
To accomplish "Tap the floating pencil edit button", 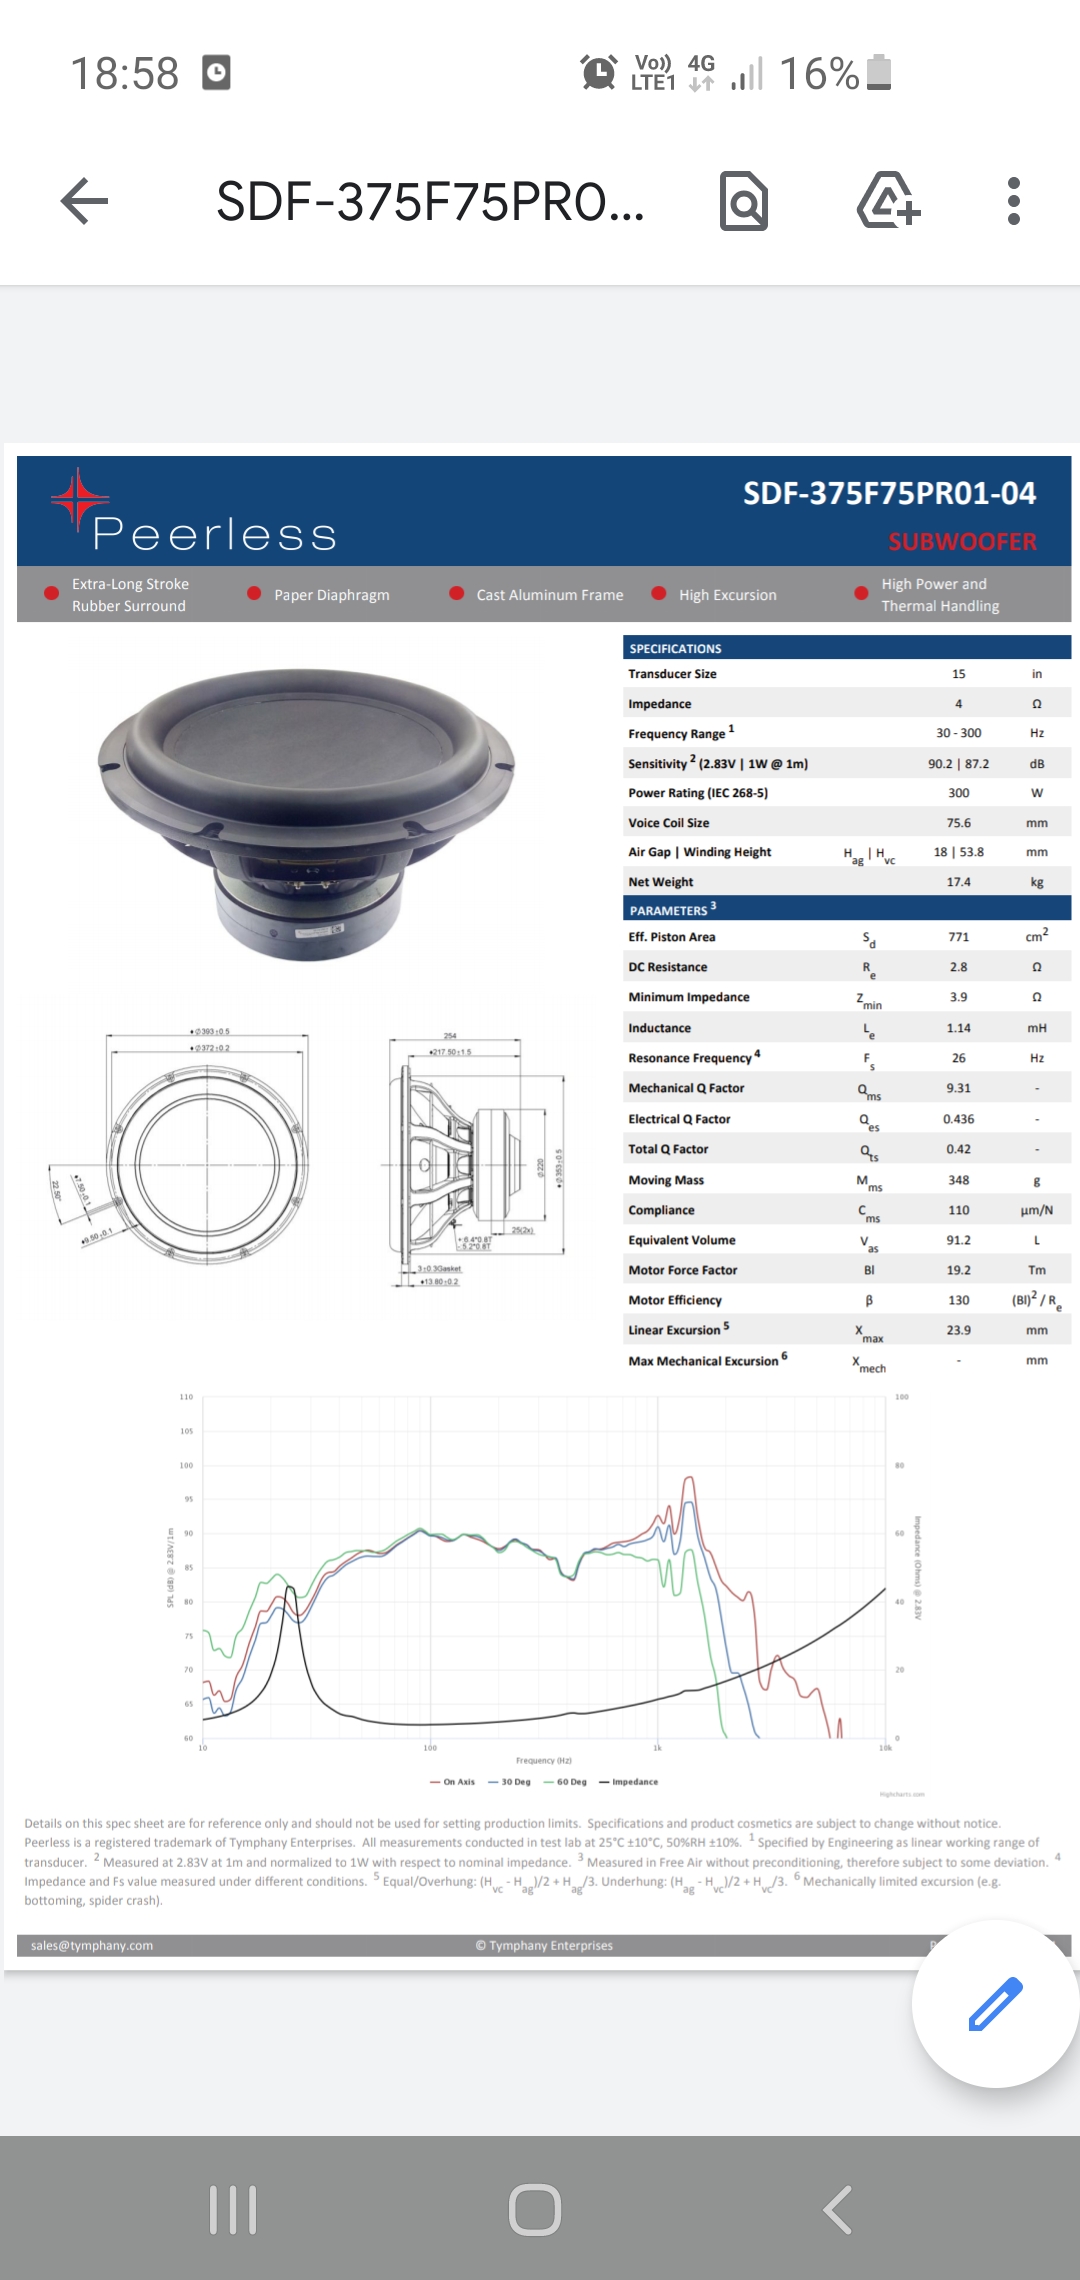I will 996,2003.
